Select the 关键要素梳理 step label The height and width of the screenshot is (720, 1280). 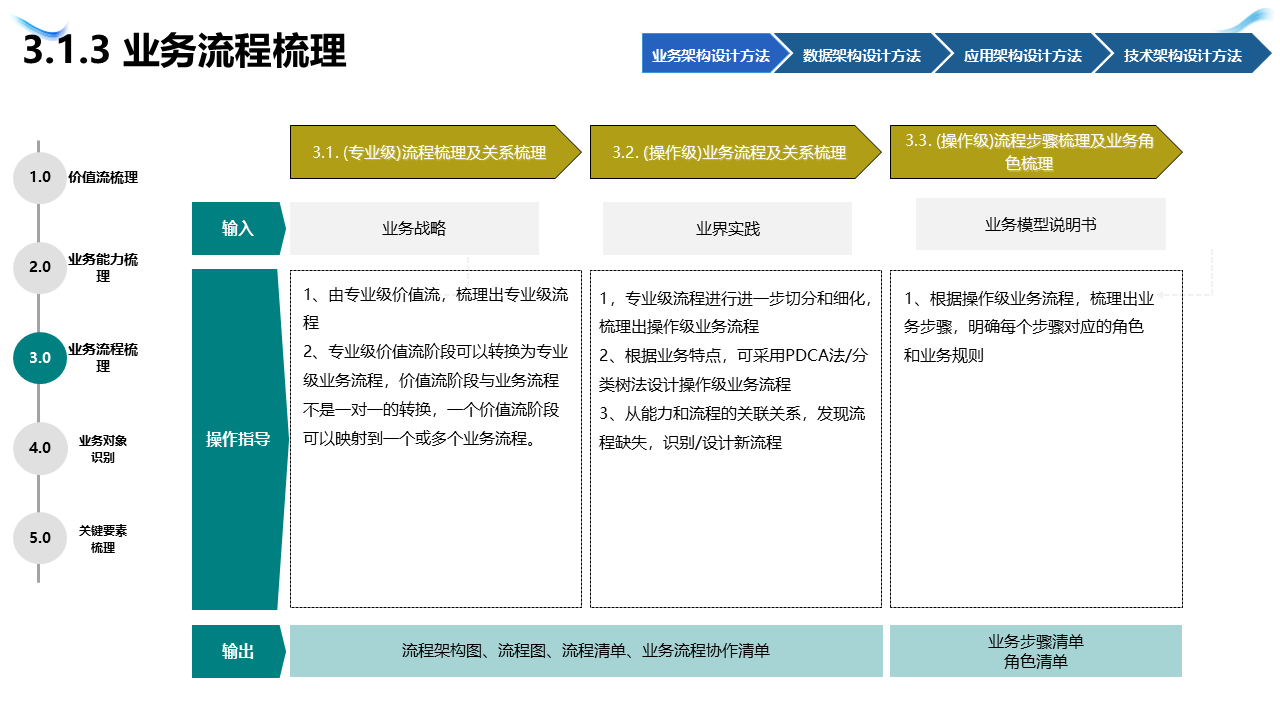click(x=103, y=539)
